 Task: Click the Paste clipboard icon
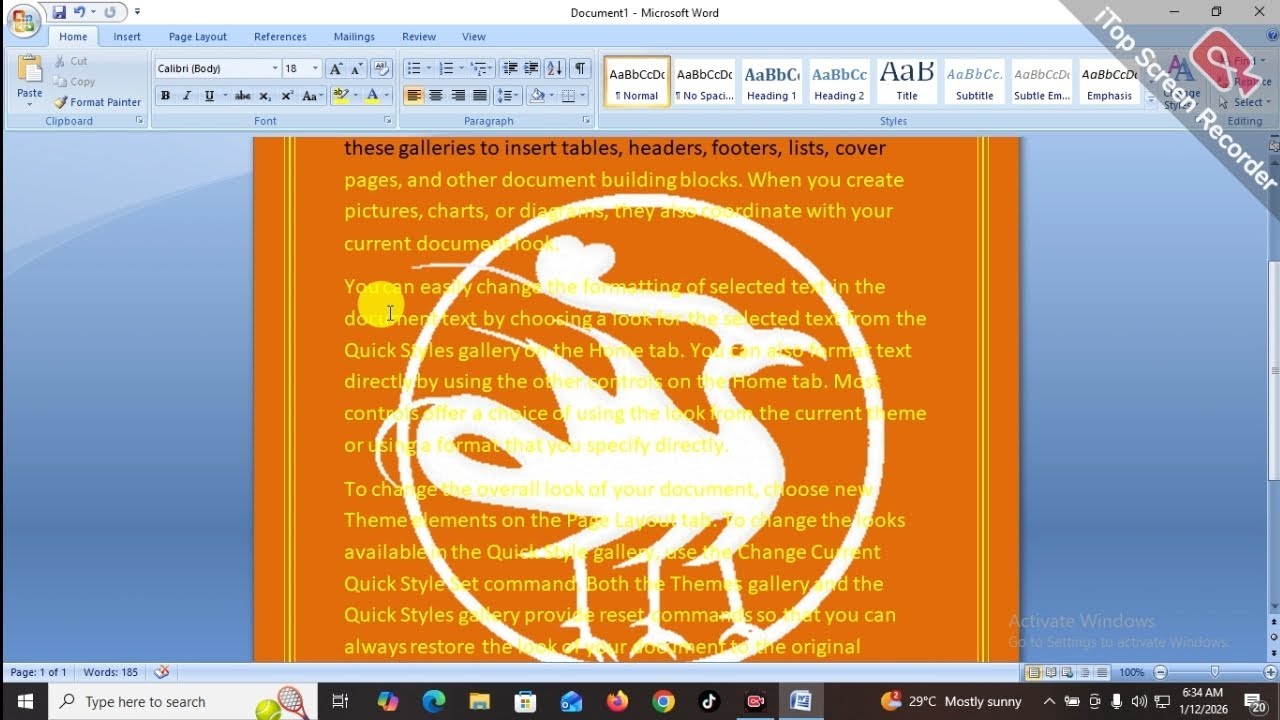tap(30, 69)
